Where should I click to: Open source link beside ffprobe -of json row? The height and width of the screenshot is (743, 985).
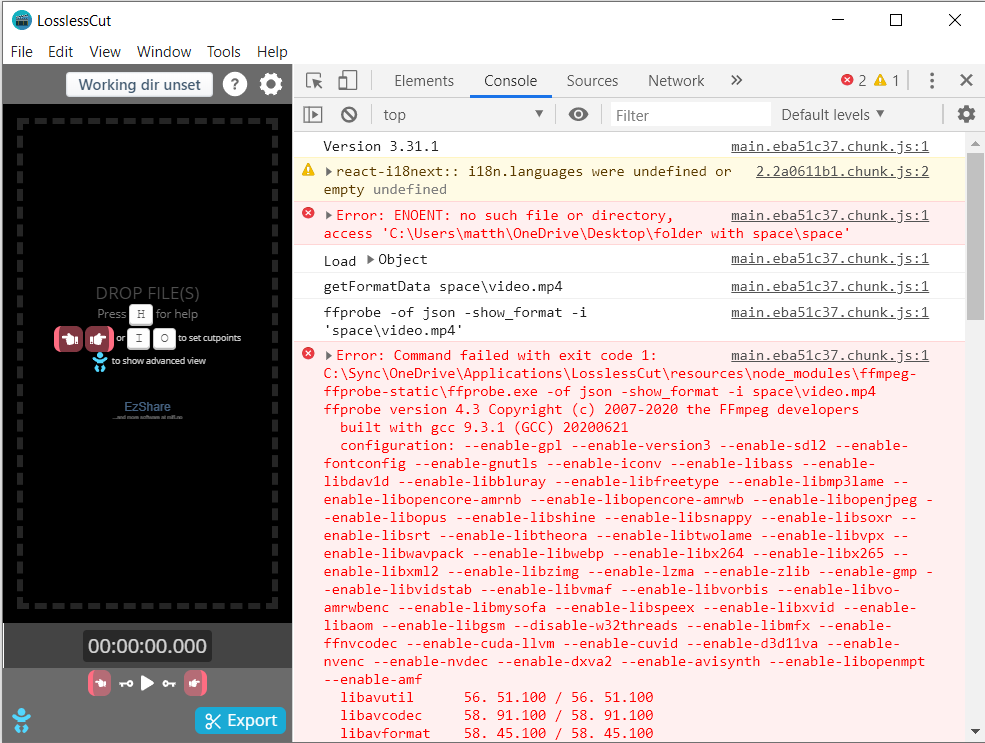pos(830,312)
